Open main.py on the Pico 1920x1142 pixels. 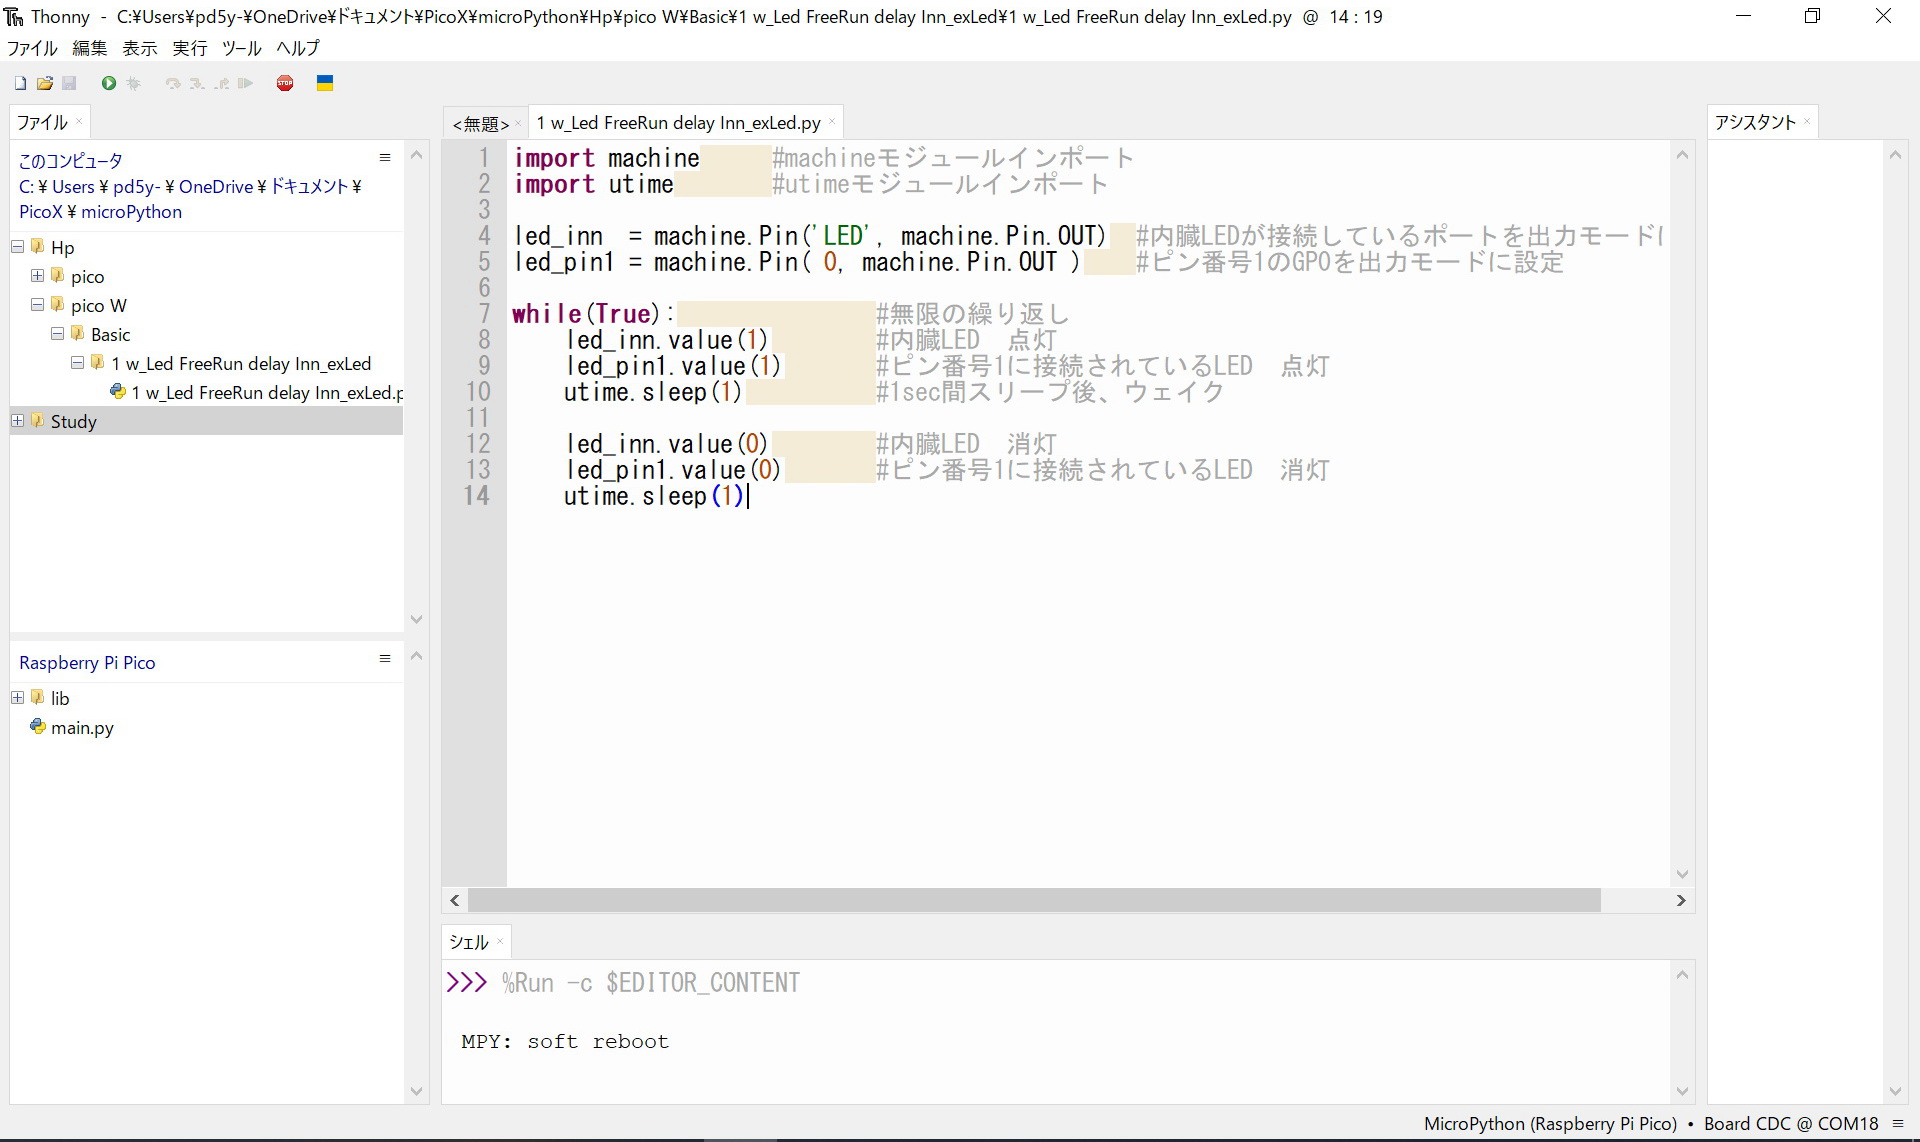click(82, 728)
